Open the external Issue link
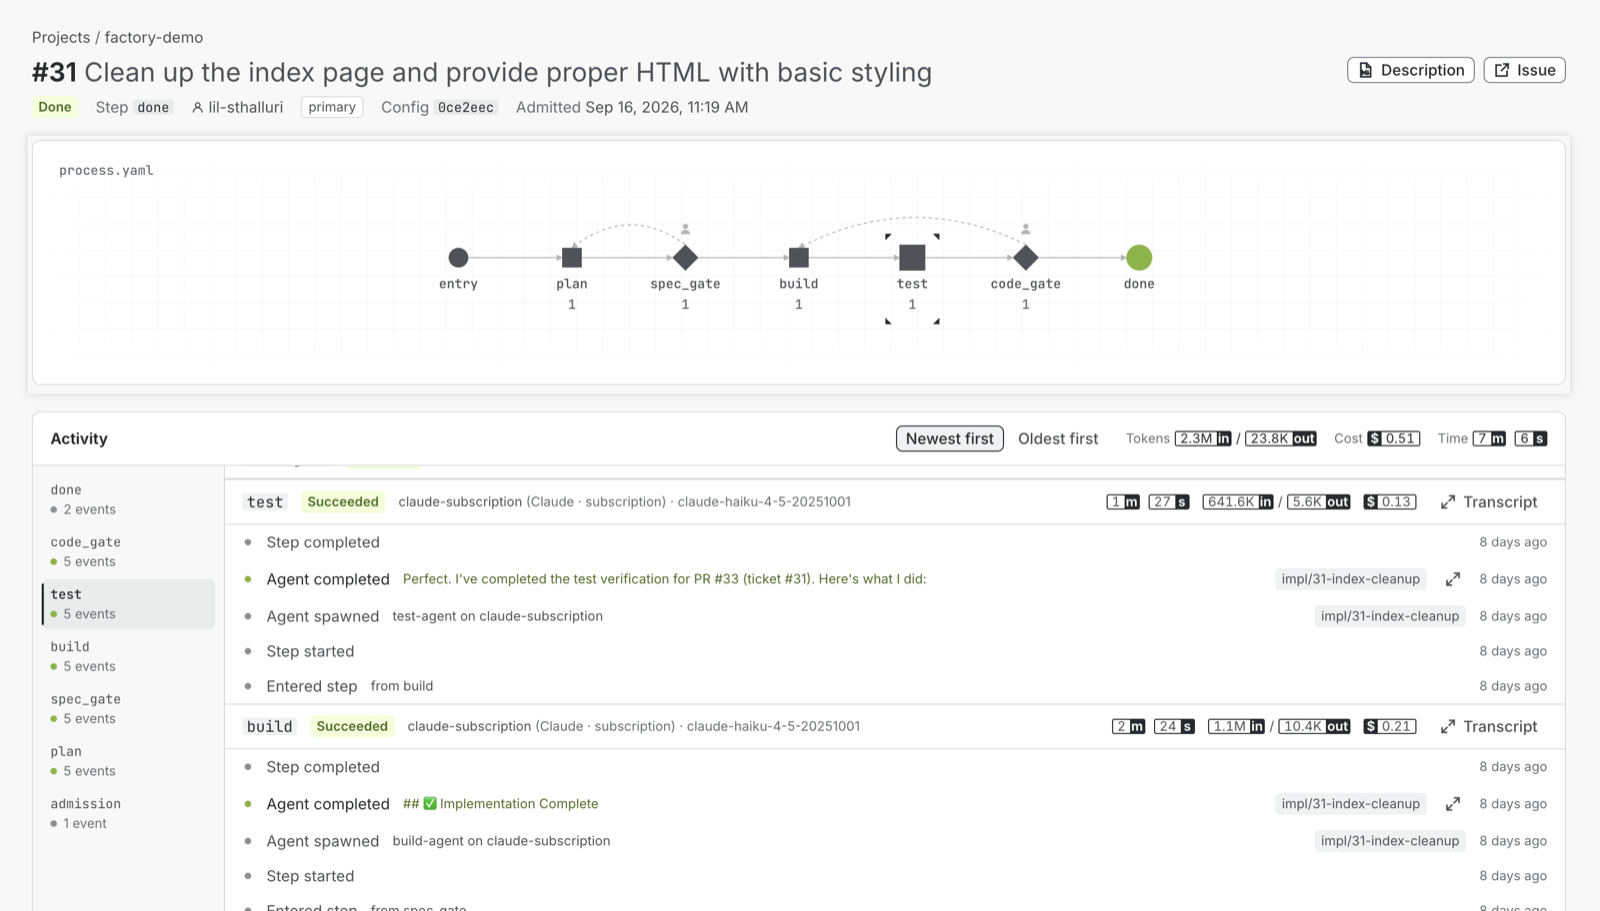Viewport: 1600px width, 911px height. [1525, 70]
